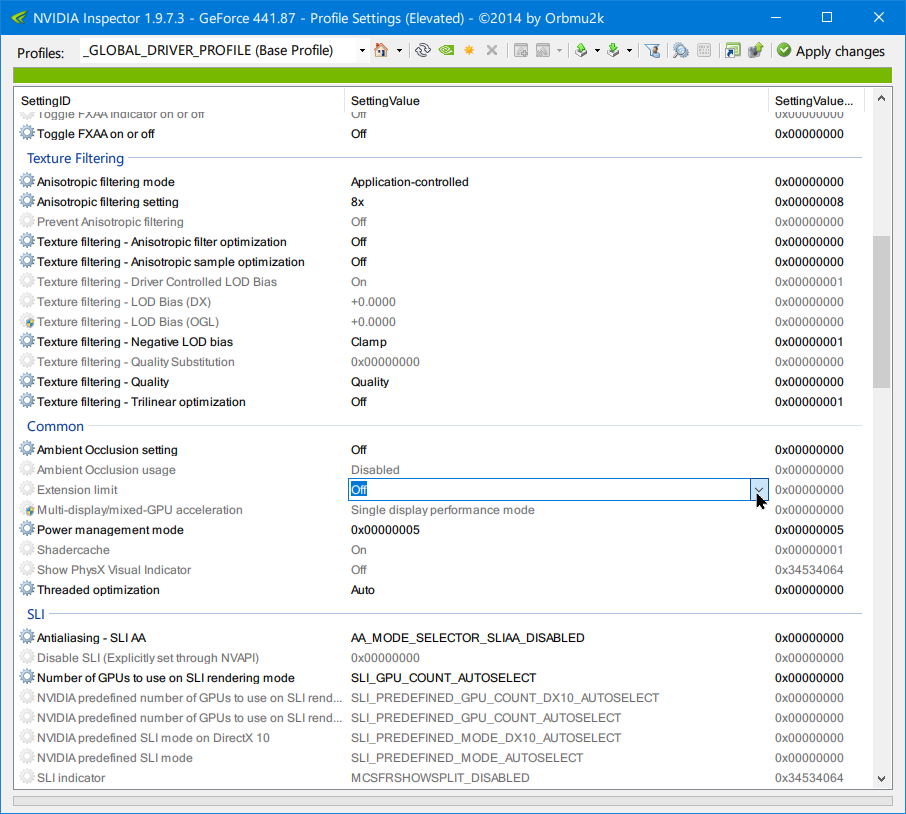Screen dimensions: 906x814
Task: Click the refresh profile settings icon
Action: [x=423, y=50]
